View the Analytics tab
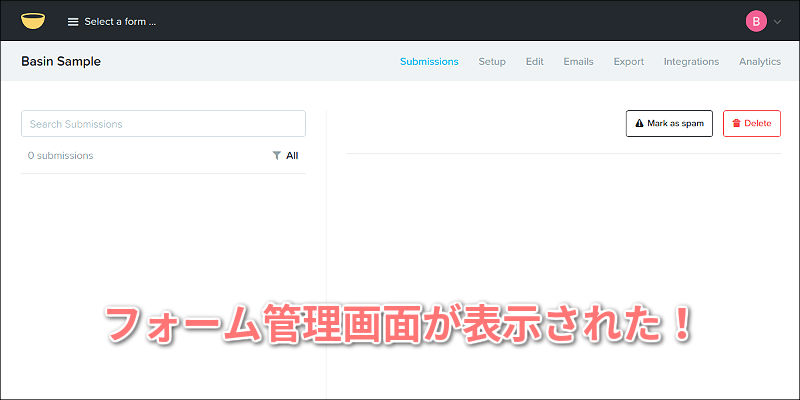The height and width of the screenshot is (400, 800). tap(760, 61)
